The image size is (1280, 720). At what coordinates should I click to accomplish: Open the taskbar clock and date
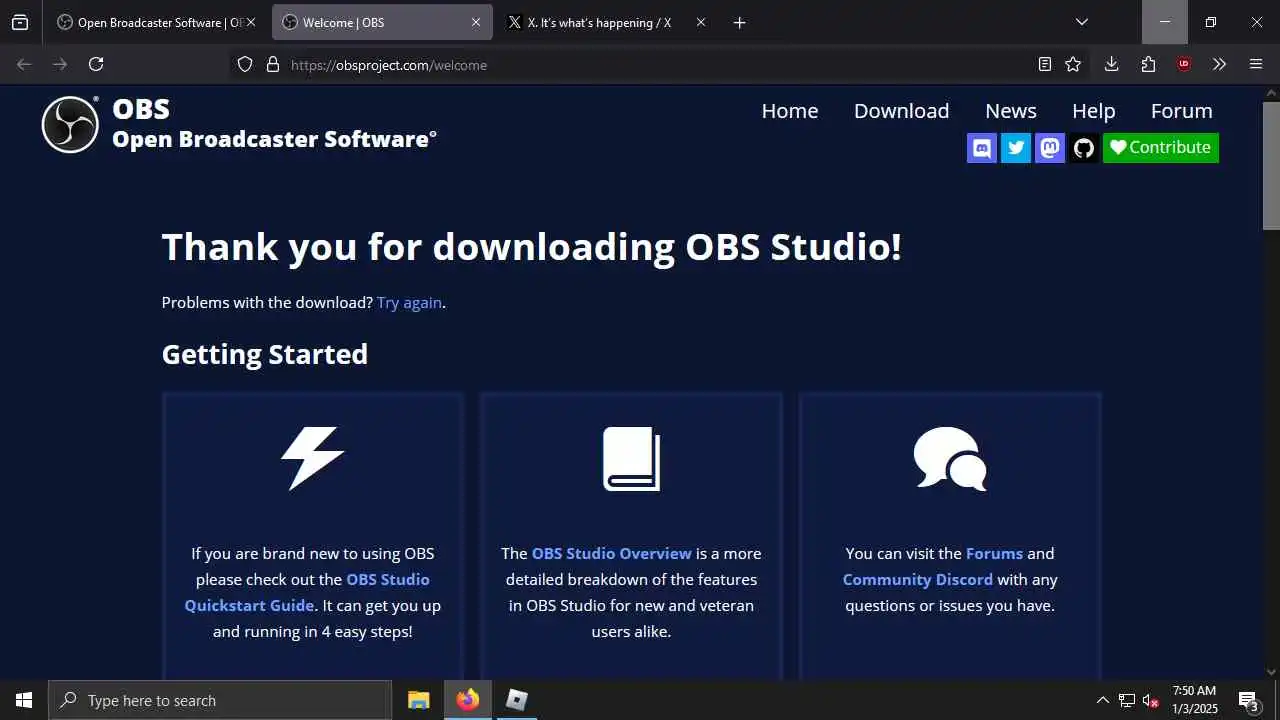coord(1195,700)
